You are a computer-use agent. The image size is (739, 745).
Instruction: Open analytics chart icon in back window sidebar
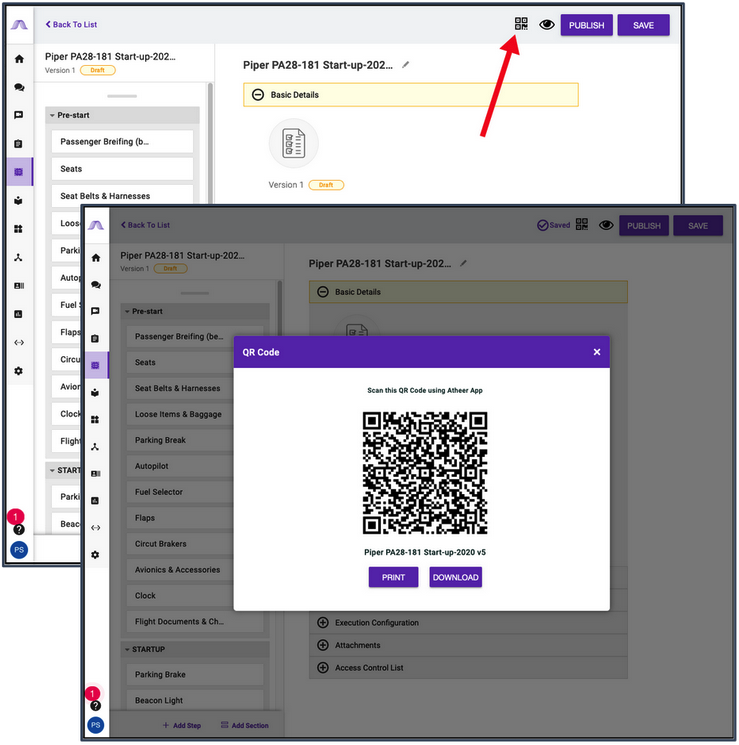19,314
